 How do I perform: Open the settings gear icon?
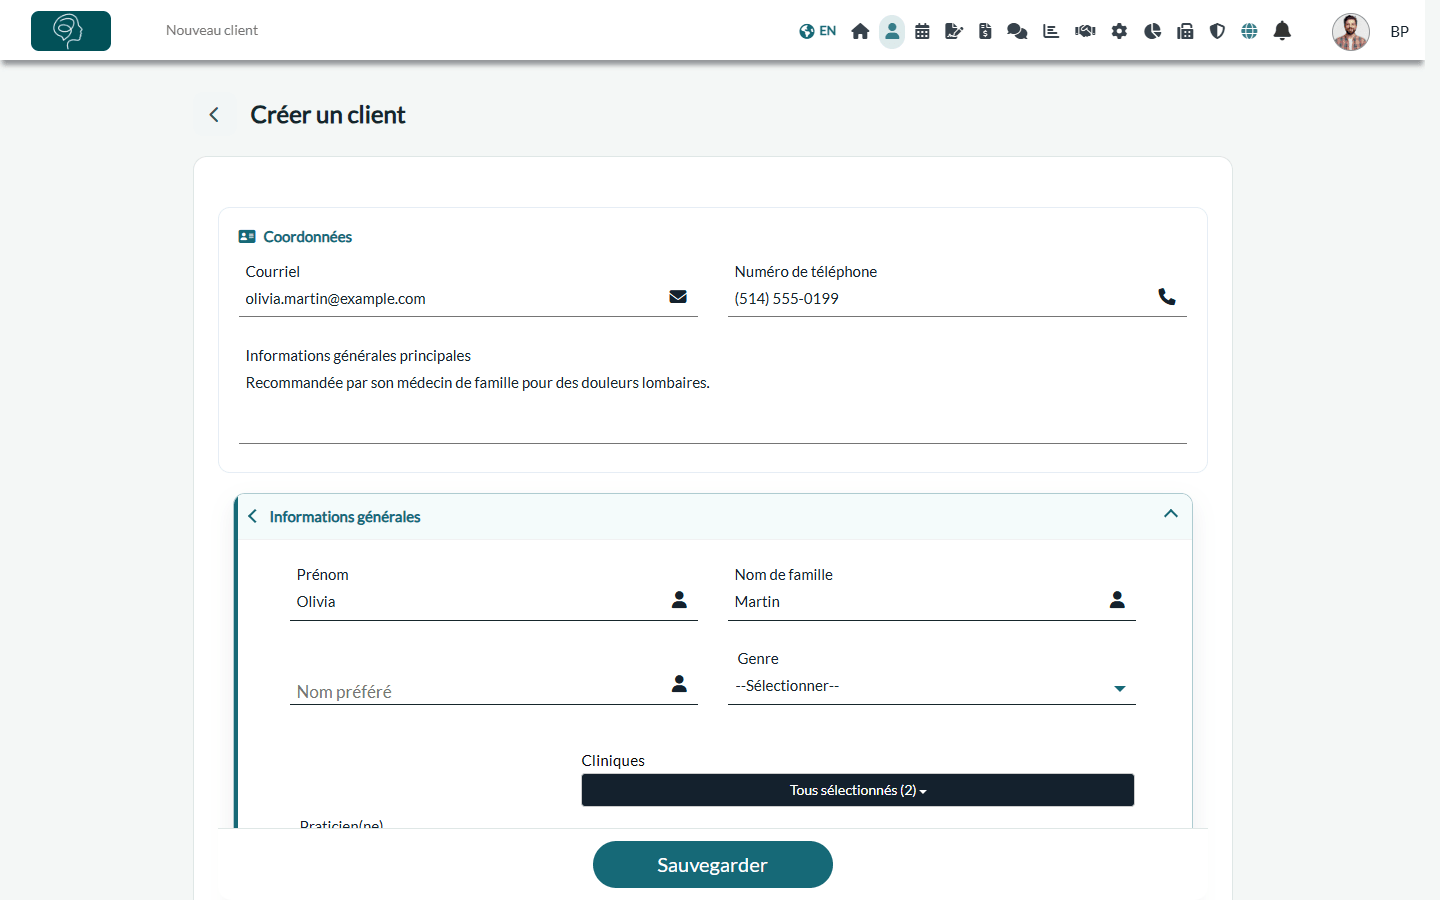(1119, 31)
